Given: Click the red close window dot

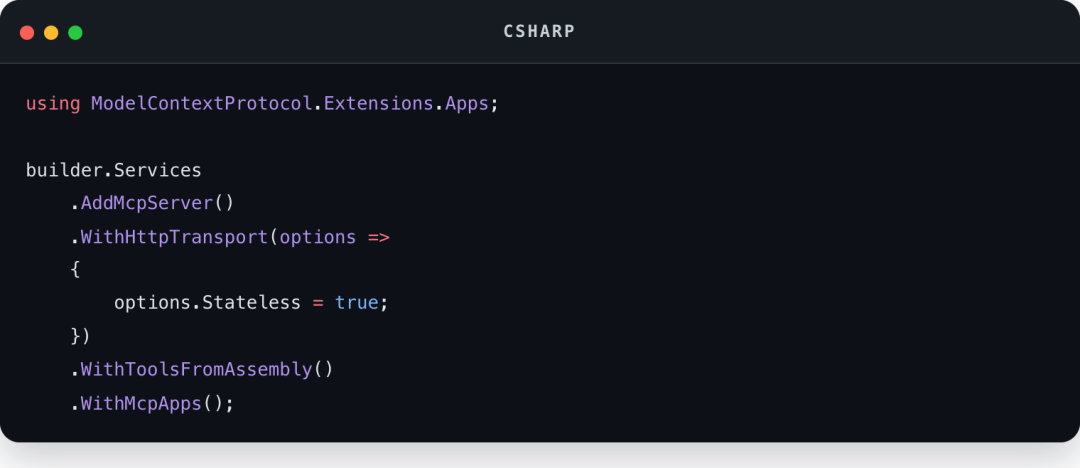Looking at the screenshot, I should pyautogui.click(x=27, y=32).
